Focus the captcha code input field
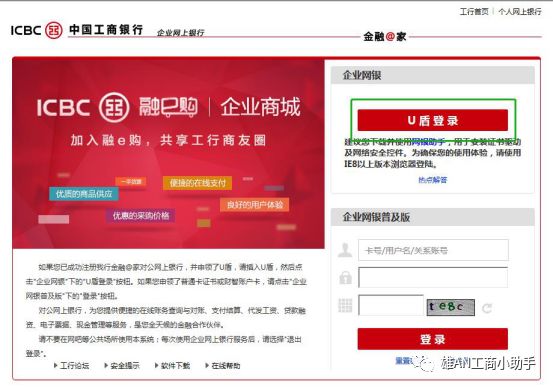This screenshot has height=388, width=553. click(391, 305)
